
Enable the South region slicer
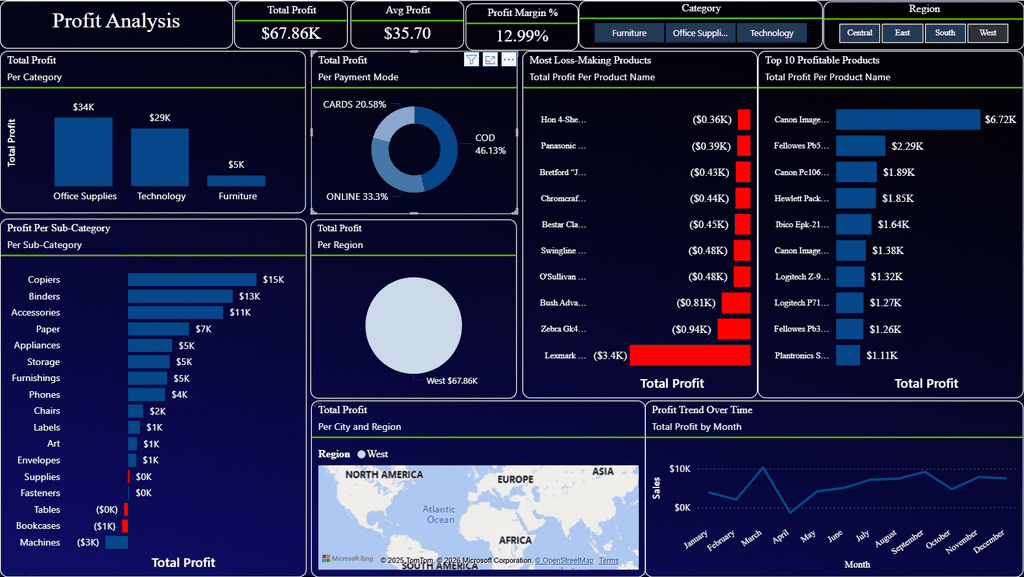point(945,33)
